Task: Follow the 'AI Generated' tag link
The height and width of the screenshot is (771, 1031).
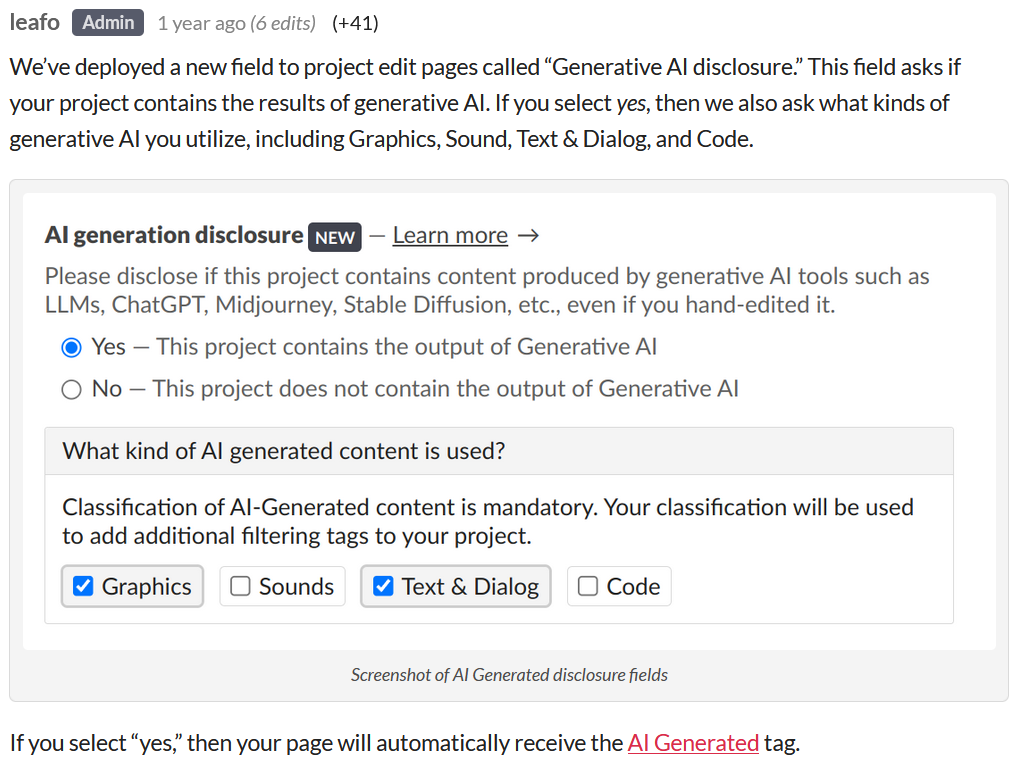Action: [693, 743]
